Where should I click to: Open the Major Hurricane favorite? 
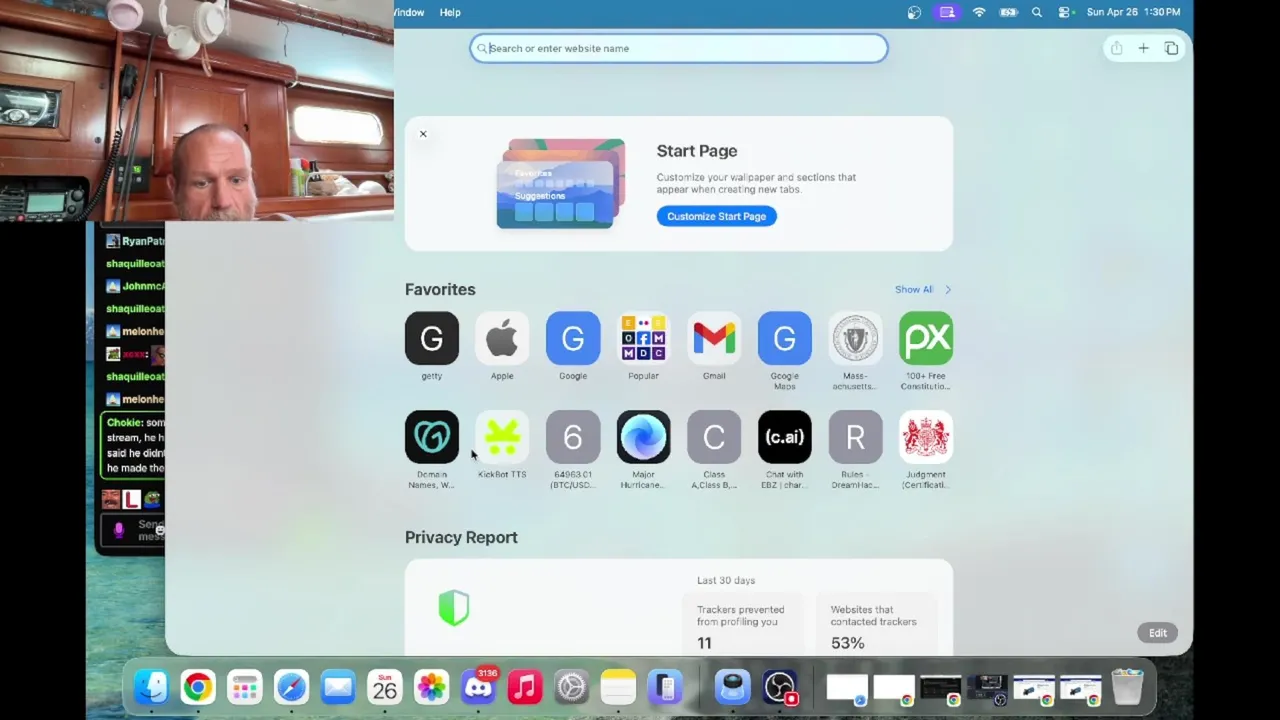click(x=643, y=437)
